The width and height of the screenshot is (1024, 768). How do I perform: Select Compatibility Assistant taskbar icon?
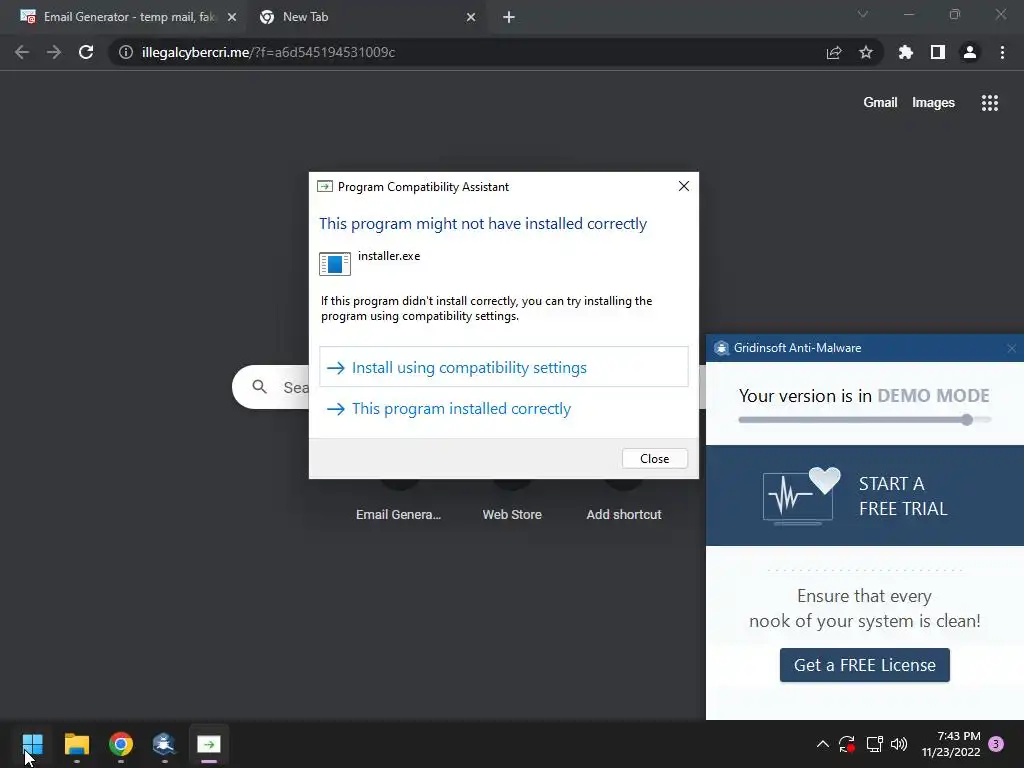[209, 744]
